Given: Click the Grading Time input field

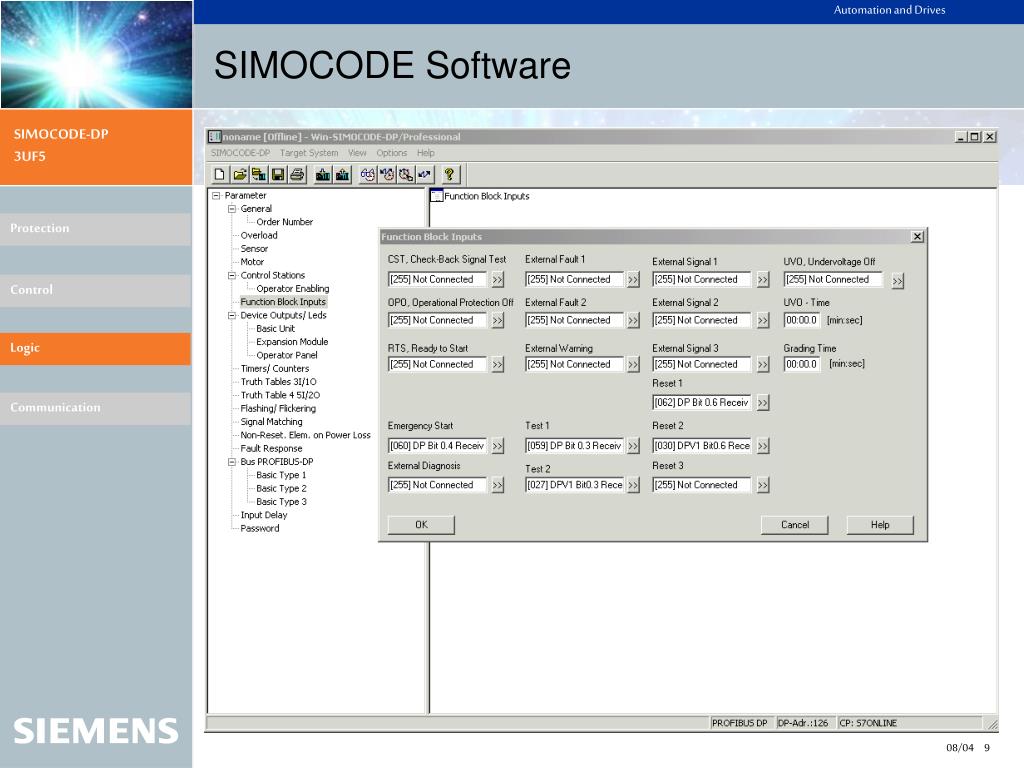Looking at the screenshot, I should point(801,364).
